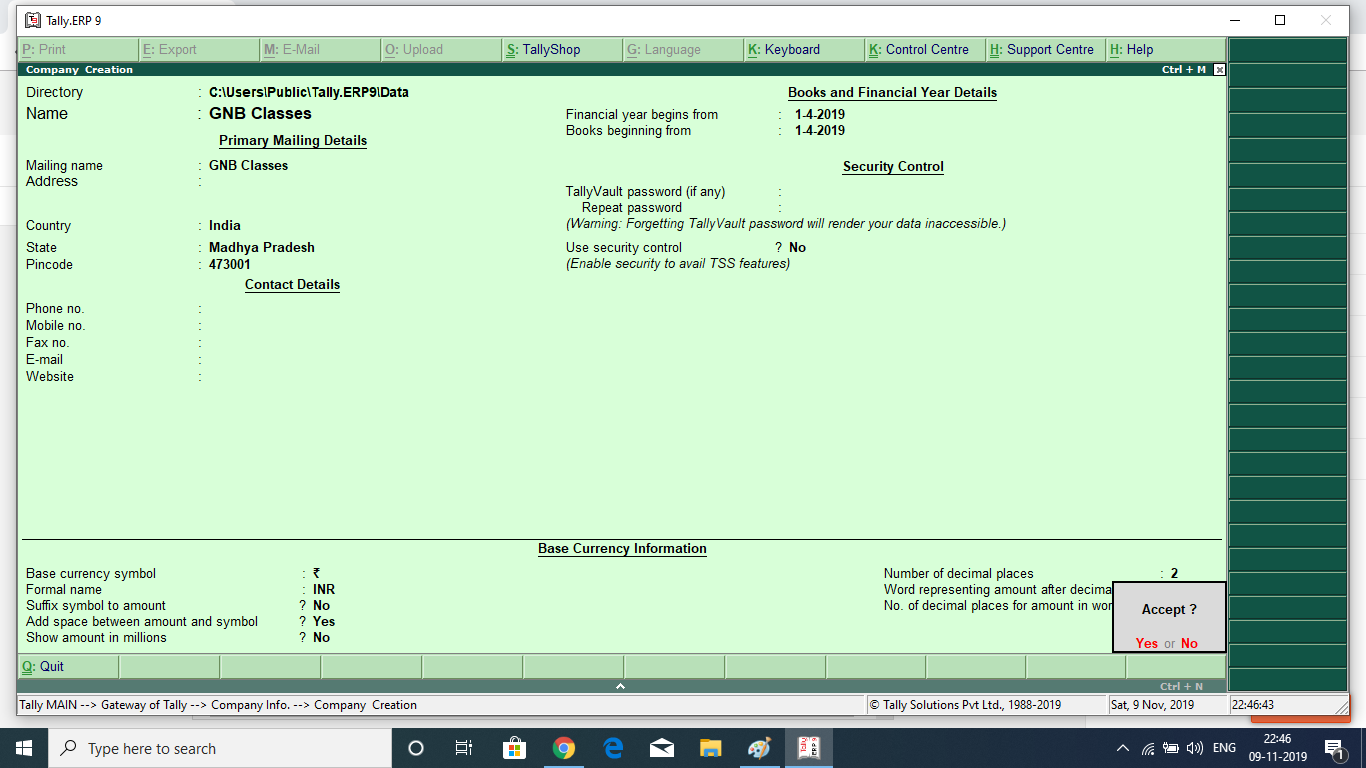Open E: Export menu
This screenshot has width=1366, height=768.
(199, 49)
